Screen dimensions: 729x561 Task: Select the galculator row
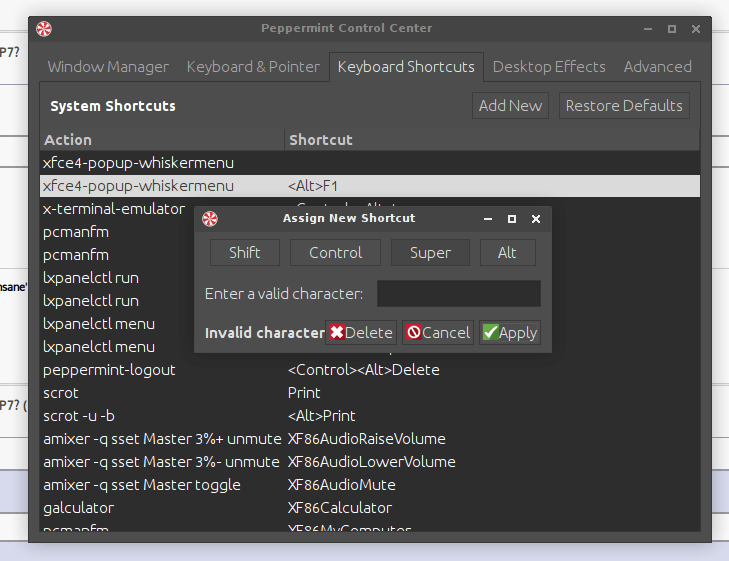(x=370, y=508)
